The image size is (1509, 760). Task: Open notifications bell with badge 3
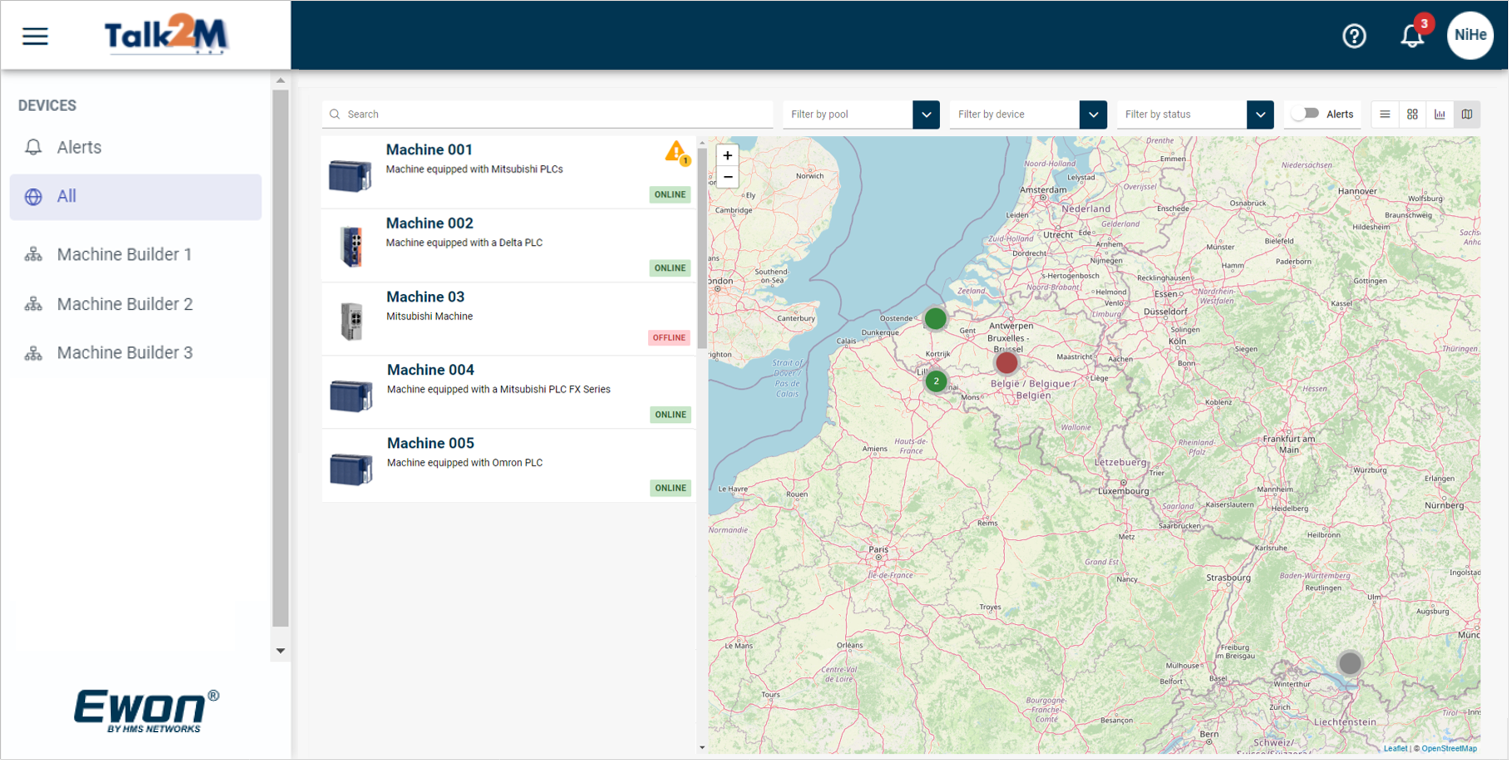[x=1413, y=36]
